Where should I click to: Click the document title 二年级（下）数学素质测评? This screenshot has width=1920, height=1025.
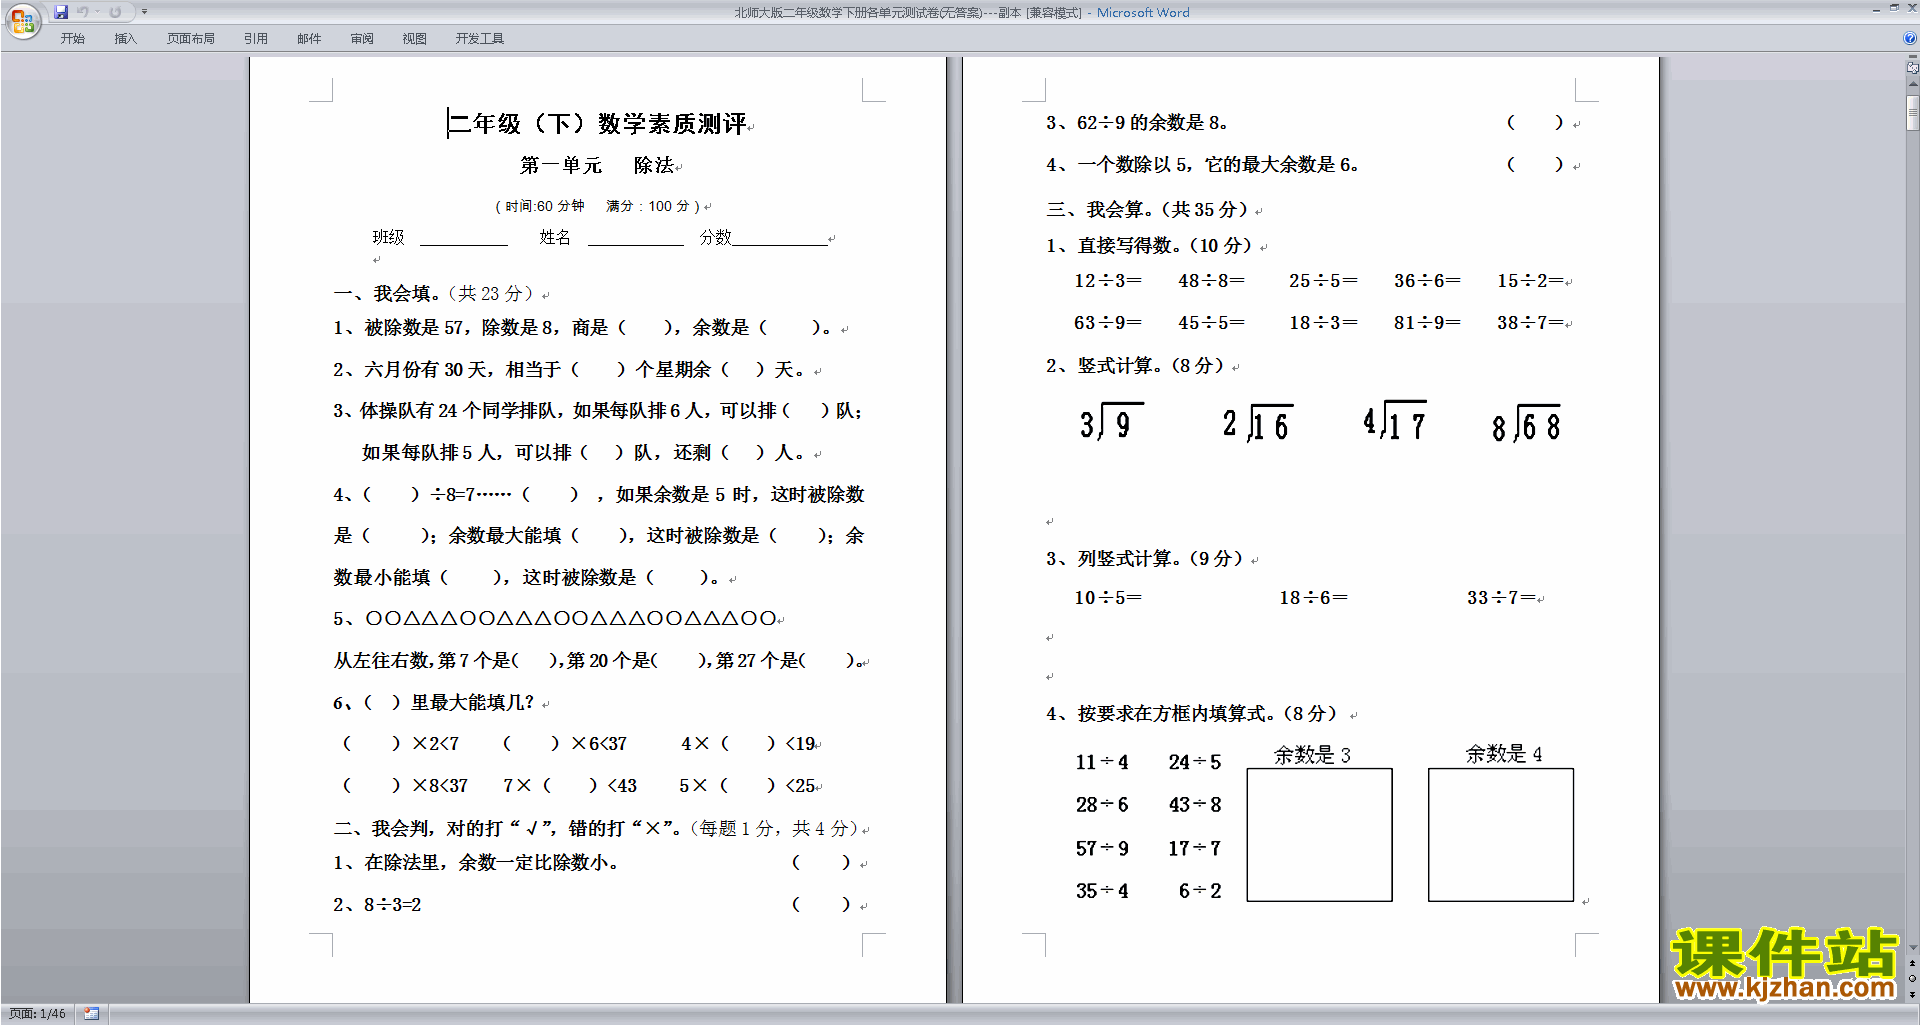(598, 123)
